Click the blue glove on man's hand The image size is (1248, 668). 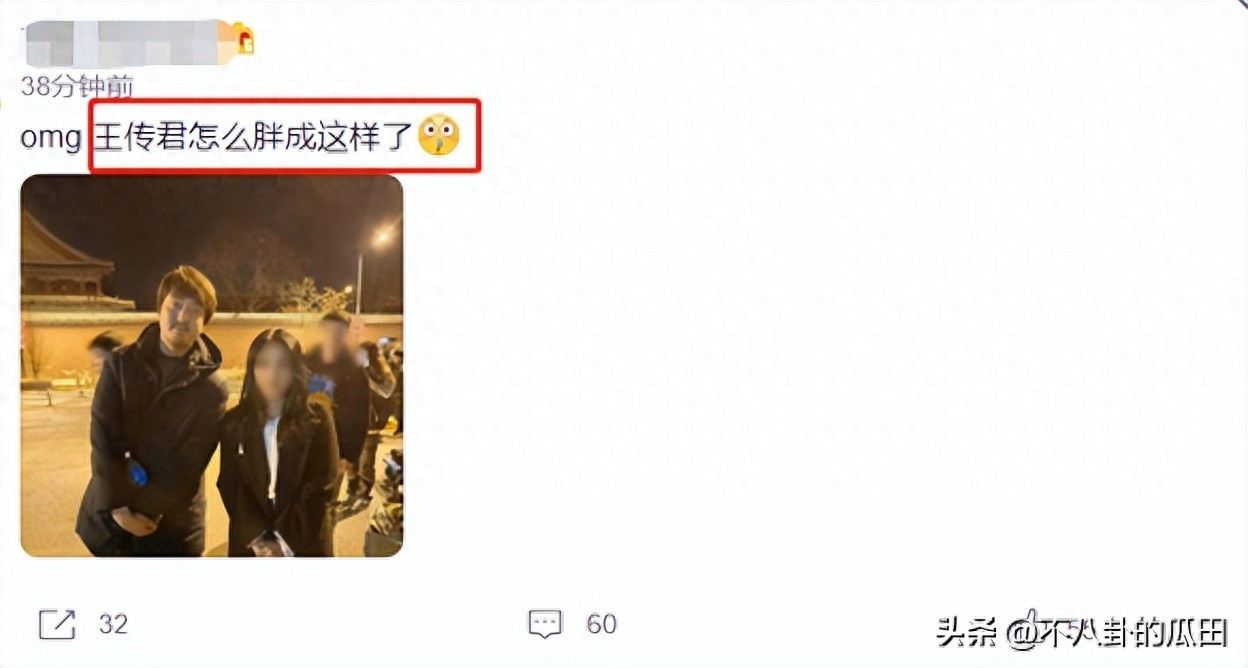pyautogui.click(x=137, y=470)
